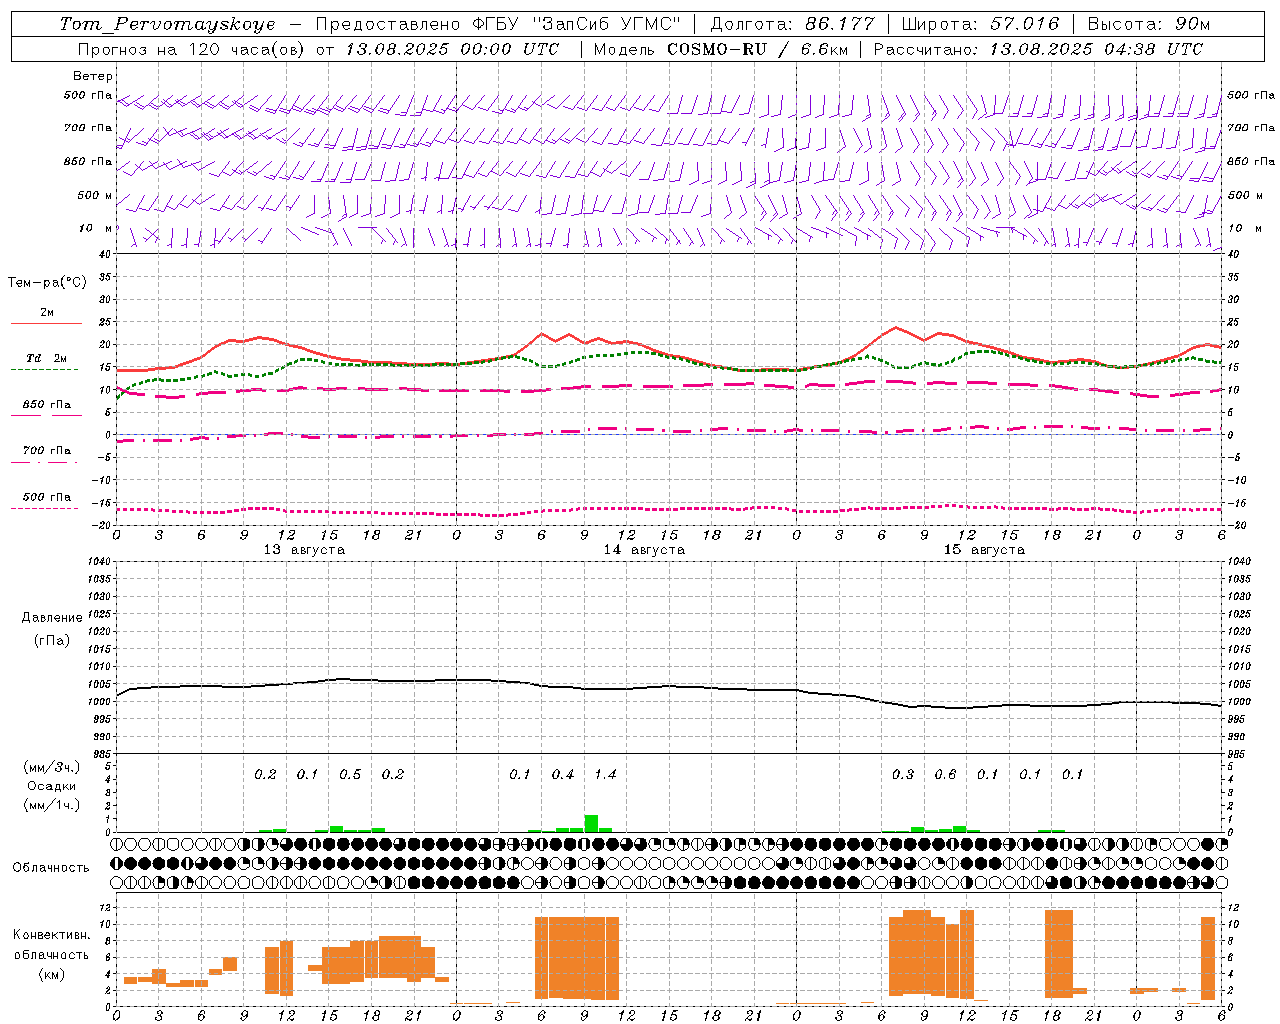This screenshot has height=1024, width=1280.
Task: Click the Прогноз на 120 часа(ов) text
Action: point(193,49)
